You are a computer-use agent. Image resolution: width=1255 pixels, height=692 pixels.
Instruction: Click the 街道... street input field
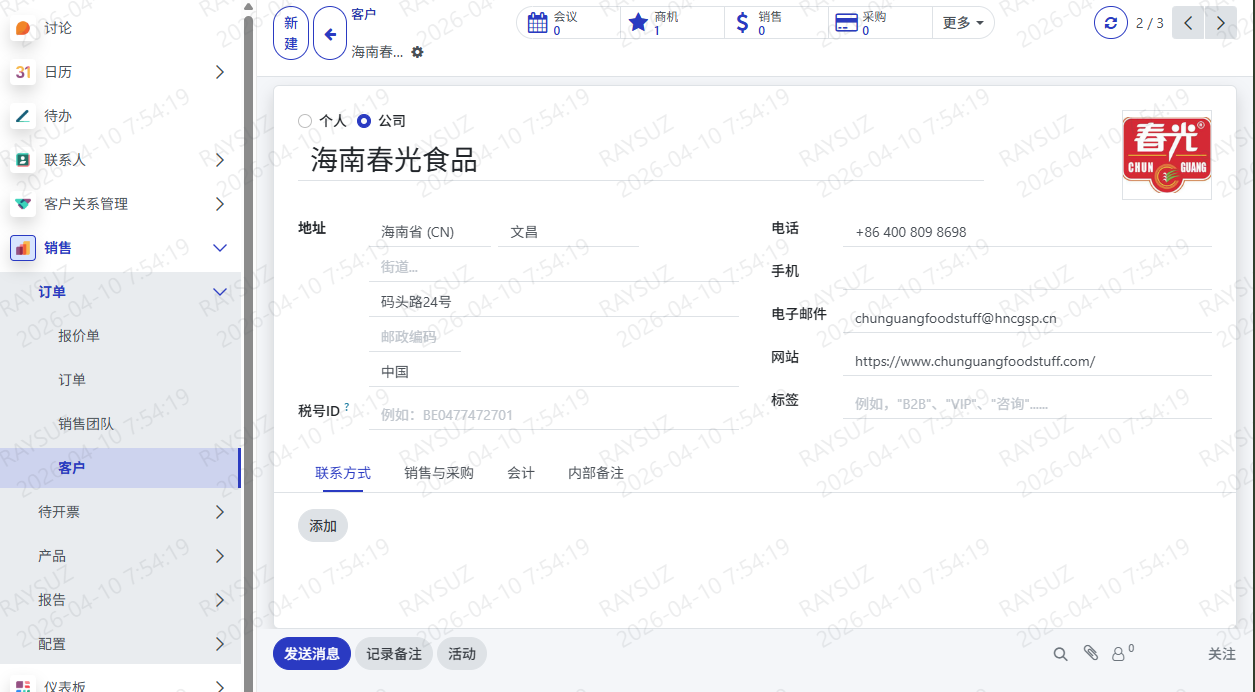(554, 267)
